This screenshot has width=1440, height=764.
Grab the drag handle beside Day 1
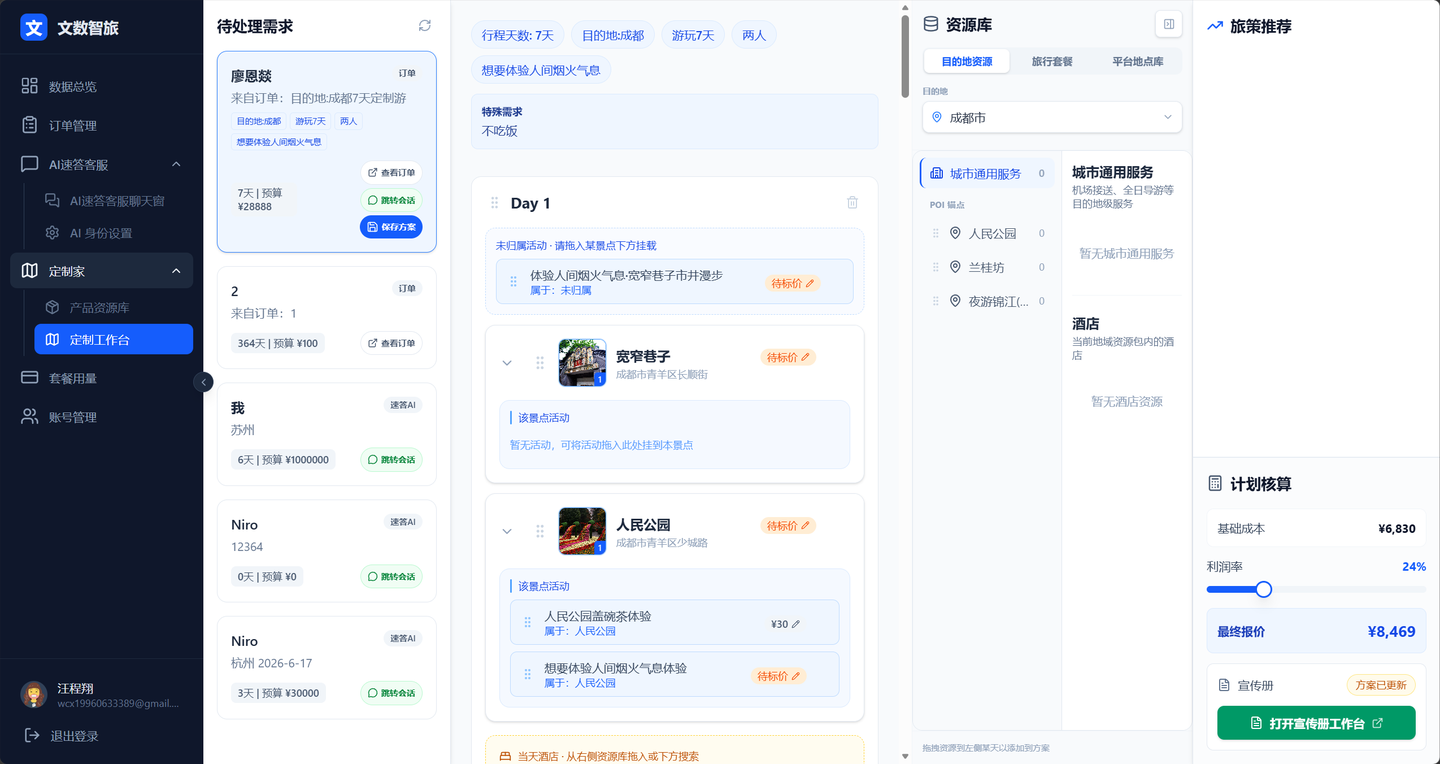pyautogui.click(x=494, y=203)
